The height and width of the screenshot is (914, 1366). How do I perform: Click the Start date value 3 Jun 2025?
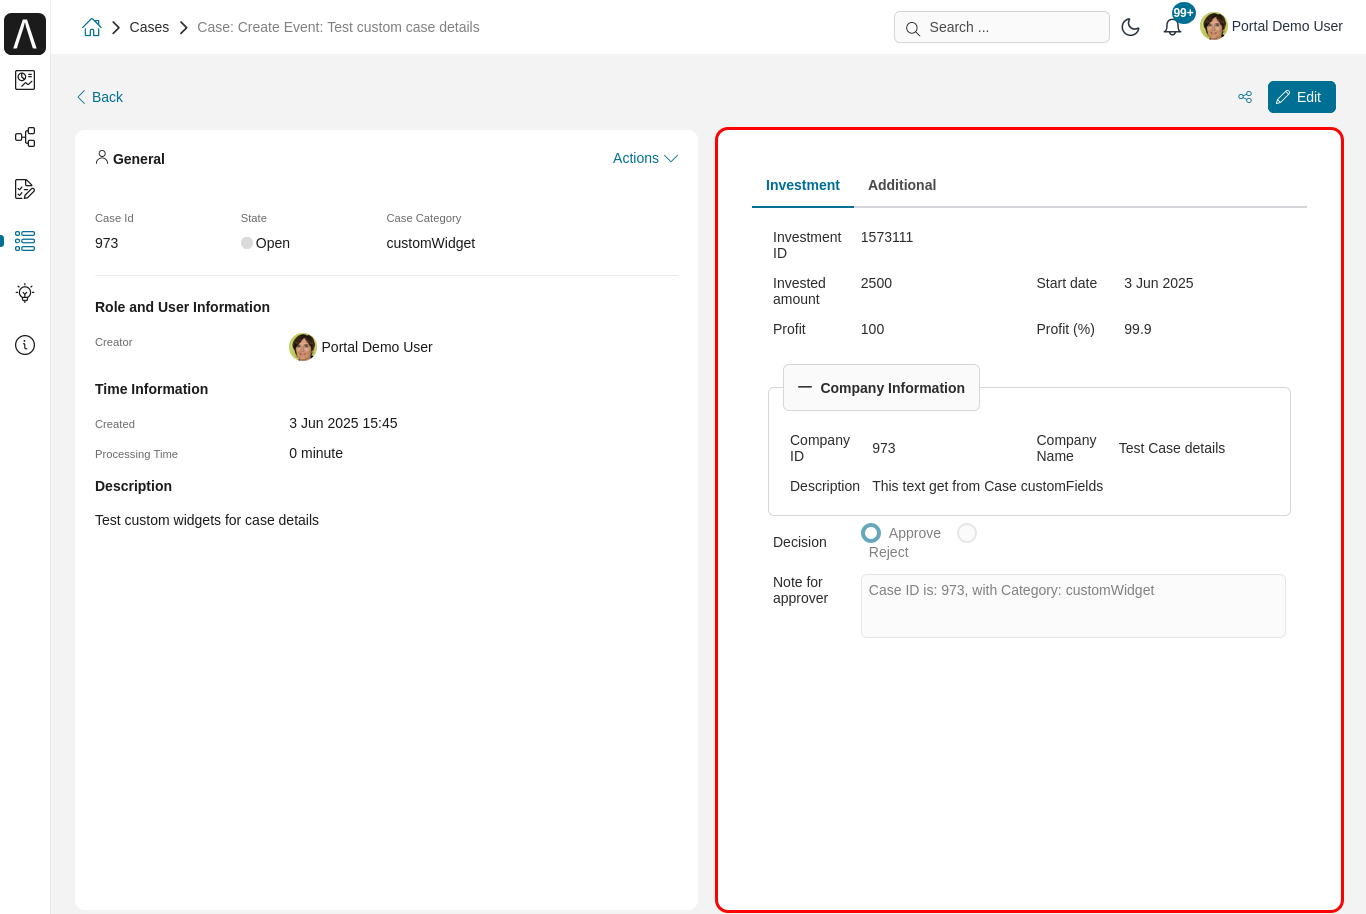(x=1159, y=283)
